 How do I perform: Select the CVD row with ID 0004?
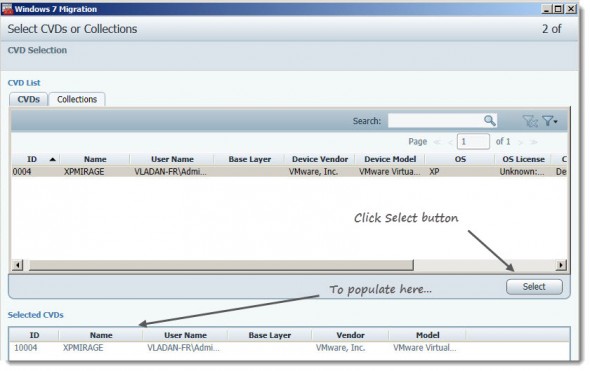click(289, 172)
